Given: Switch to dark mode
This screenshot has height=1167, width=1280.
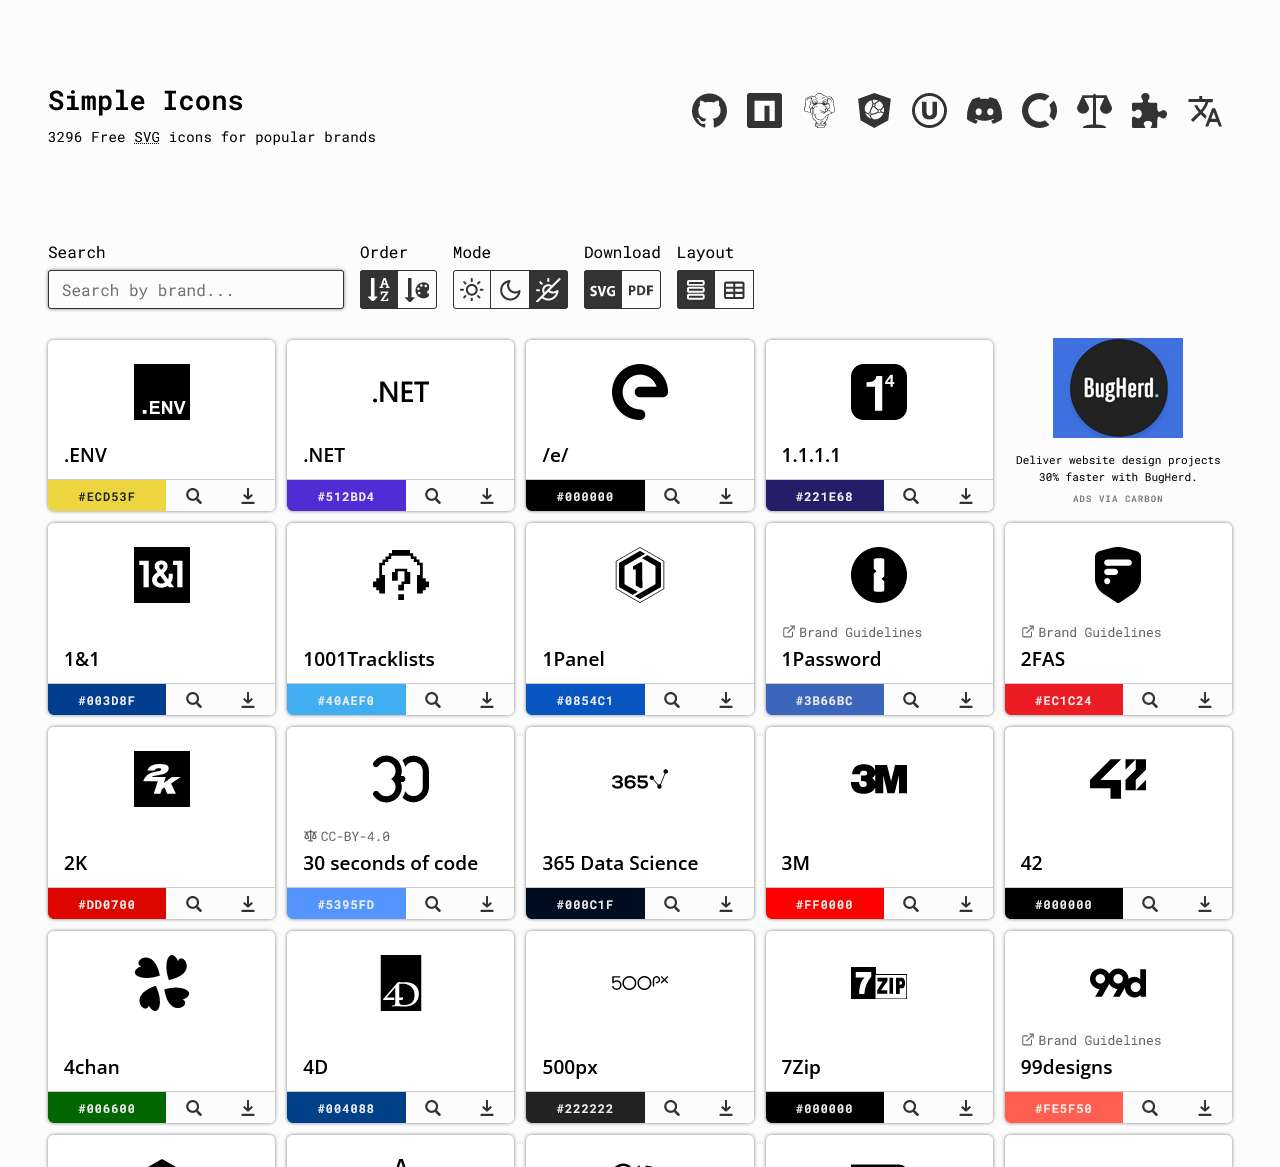Looking at the screenshot, I should pyautogui.click(x=510, y=290).
